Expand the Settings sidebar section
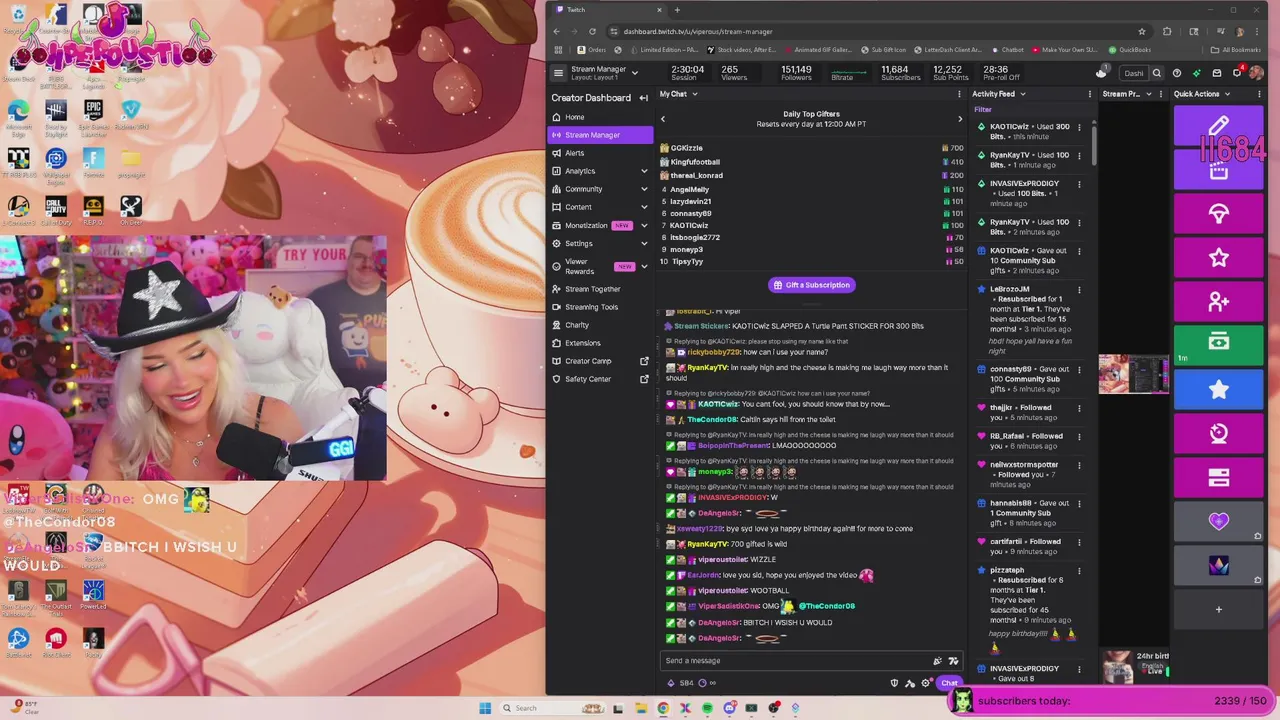 pos(644,243)
